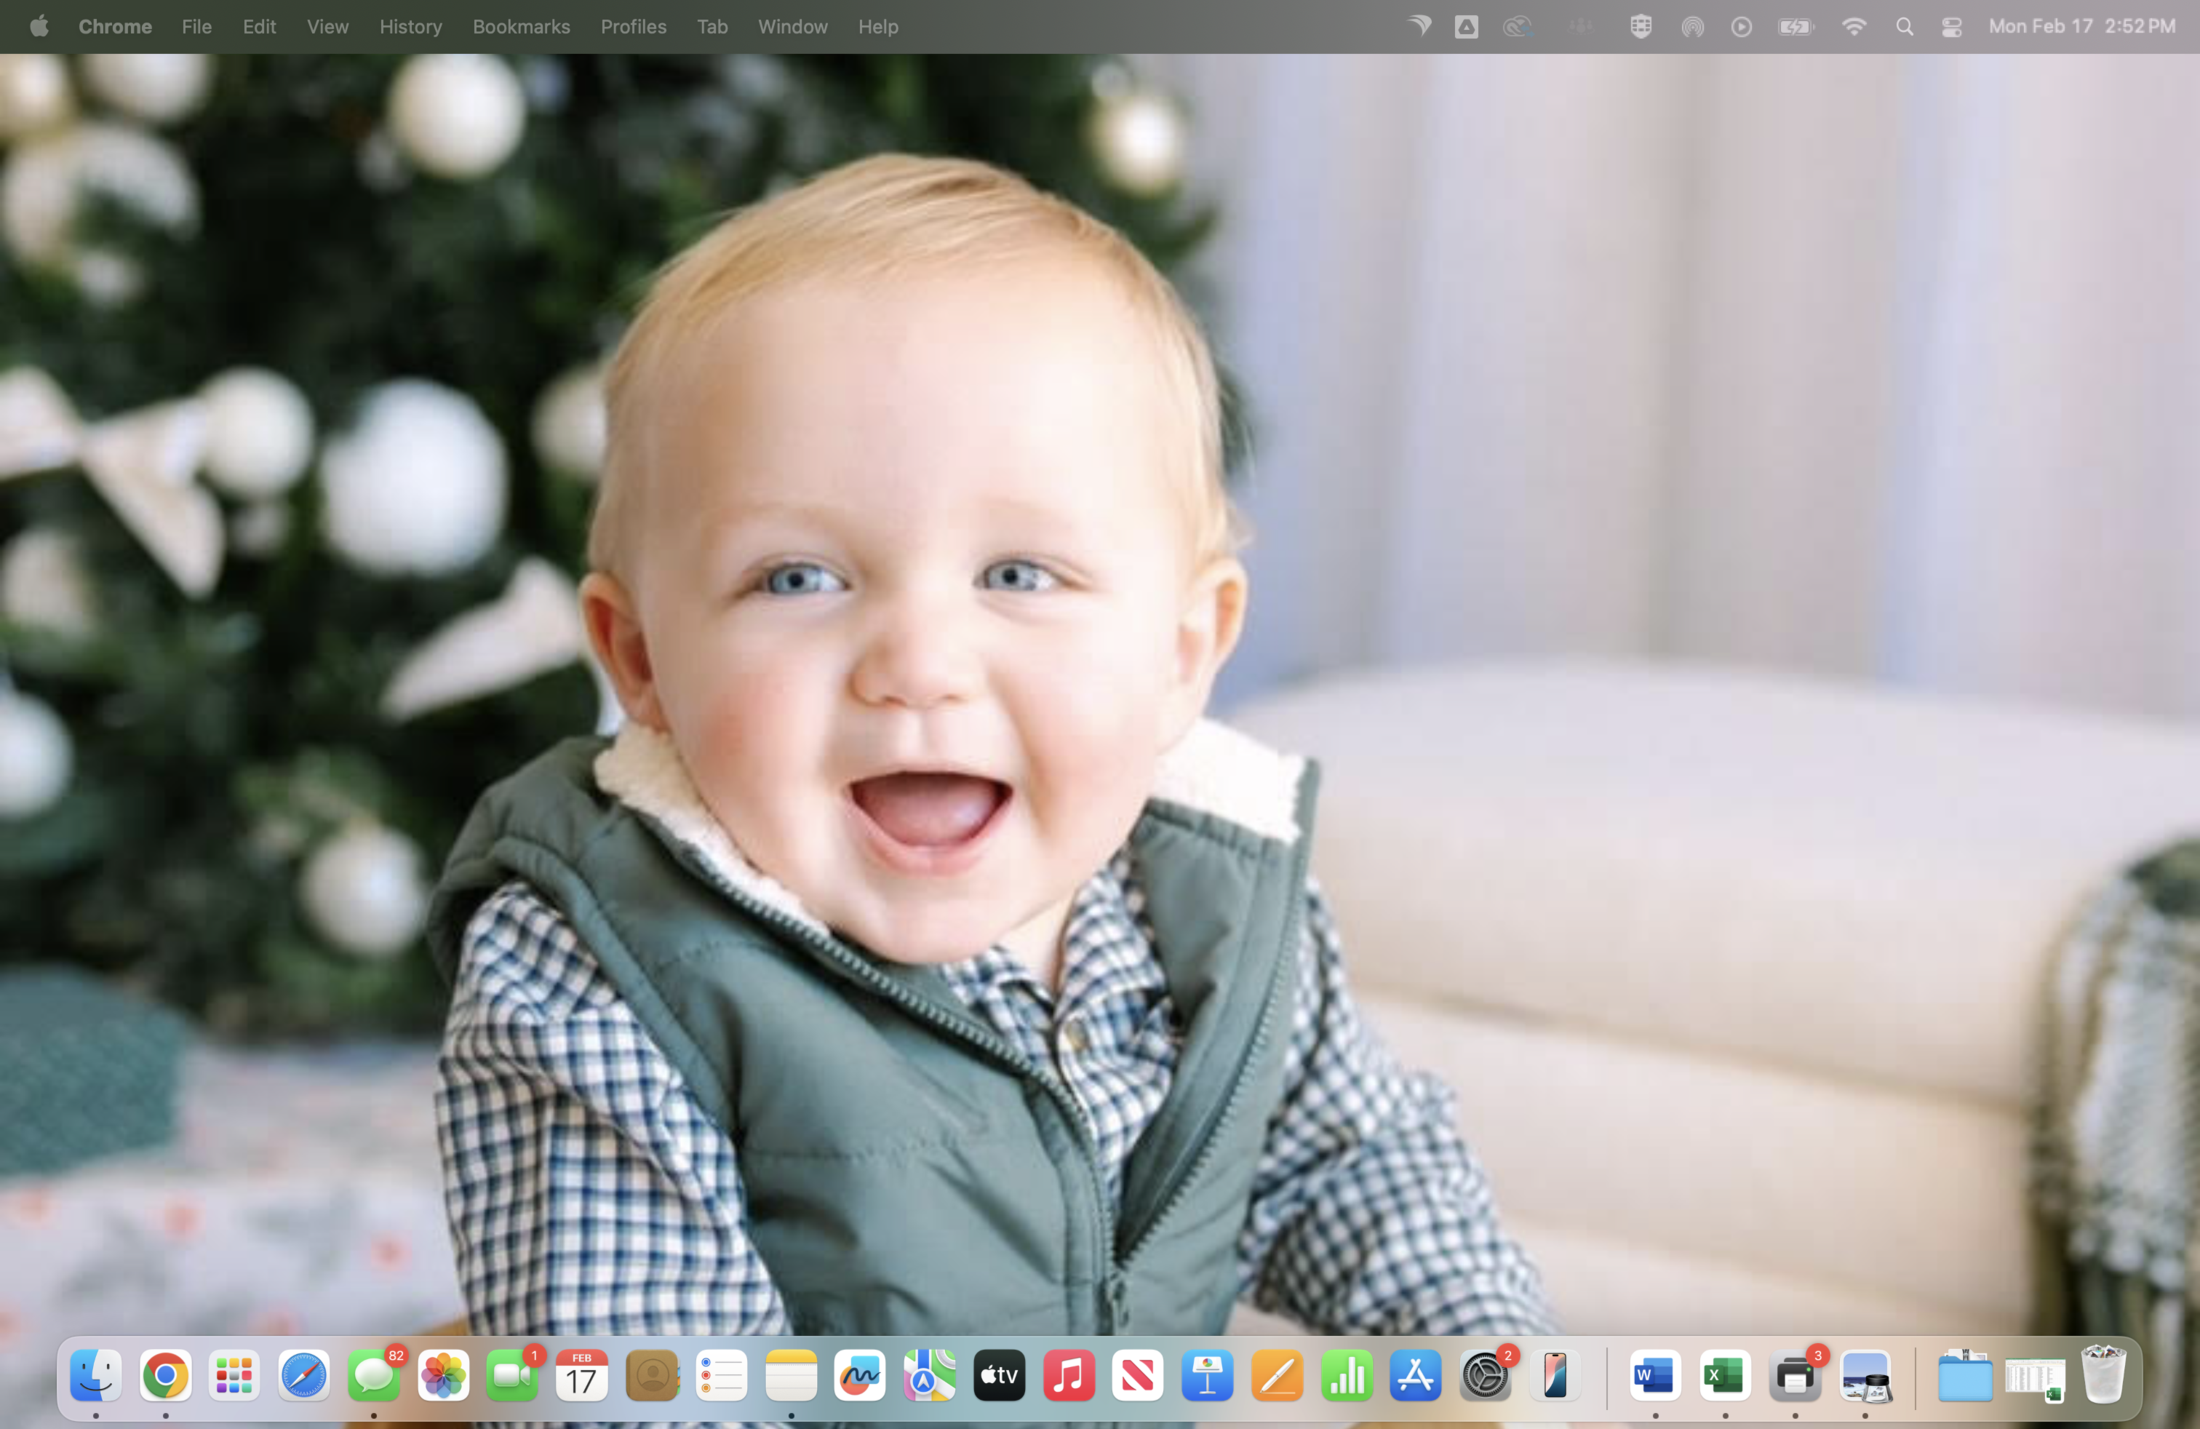The width and height of the screenshot is (2200, 1429).
Task: Open the App Store in dock
Action: coord(1416,1376)
